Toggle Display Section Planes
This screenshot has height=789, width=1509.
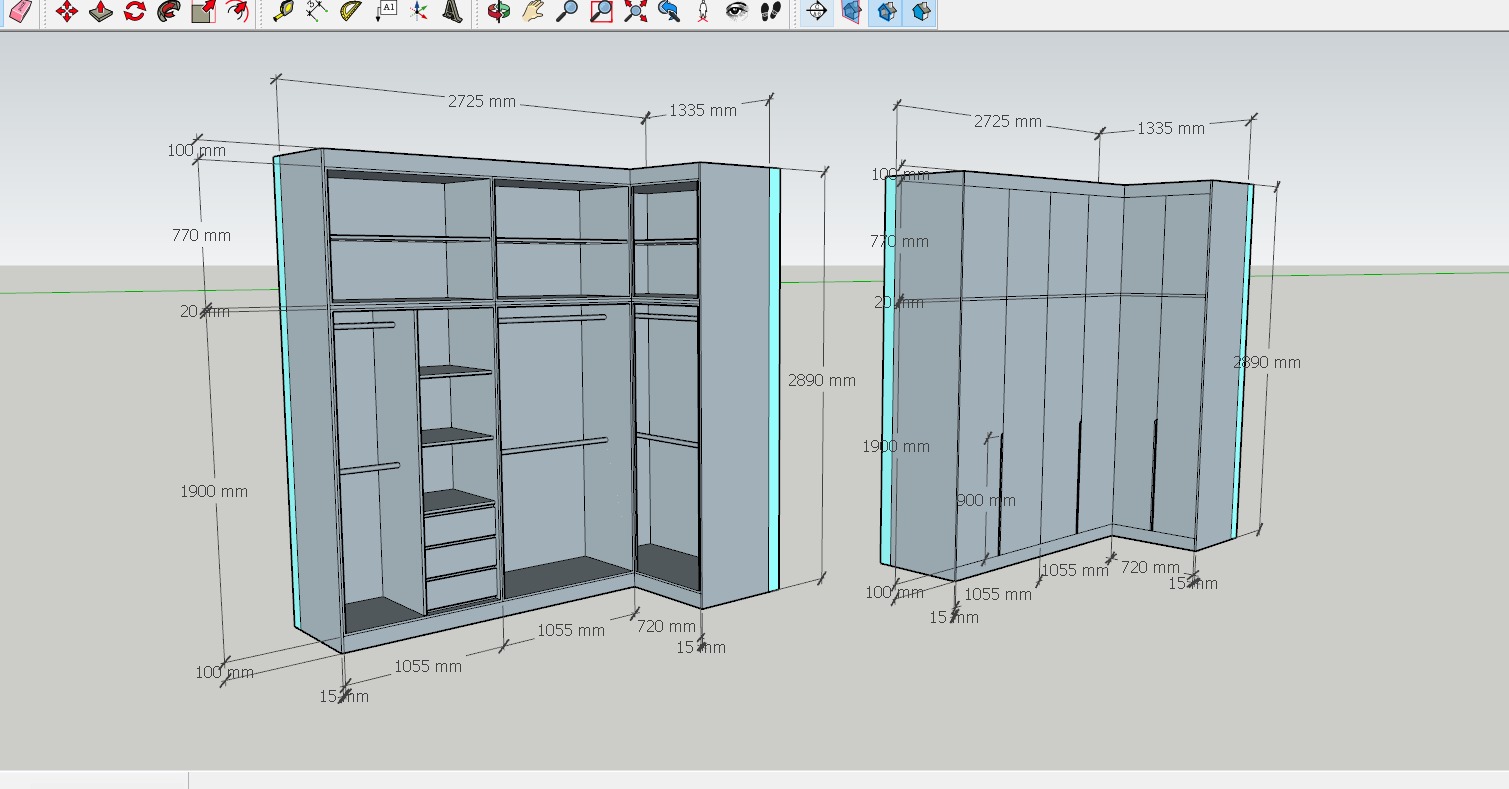851,11
